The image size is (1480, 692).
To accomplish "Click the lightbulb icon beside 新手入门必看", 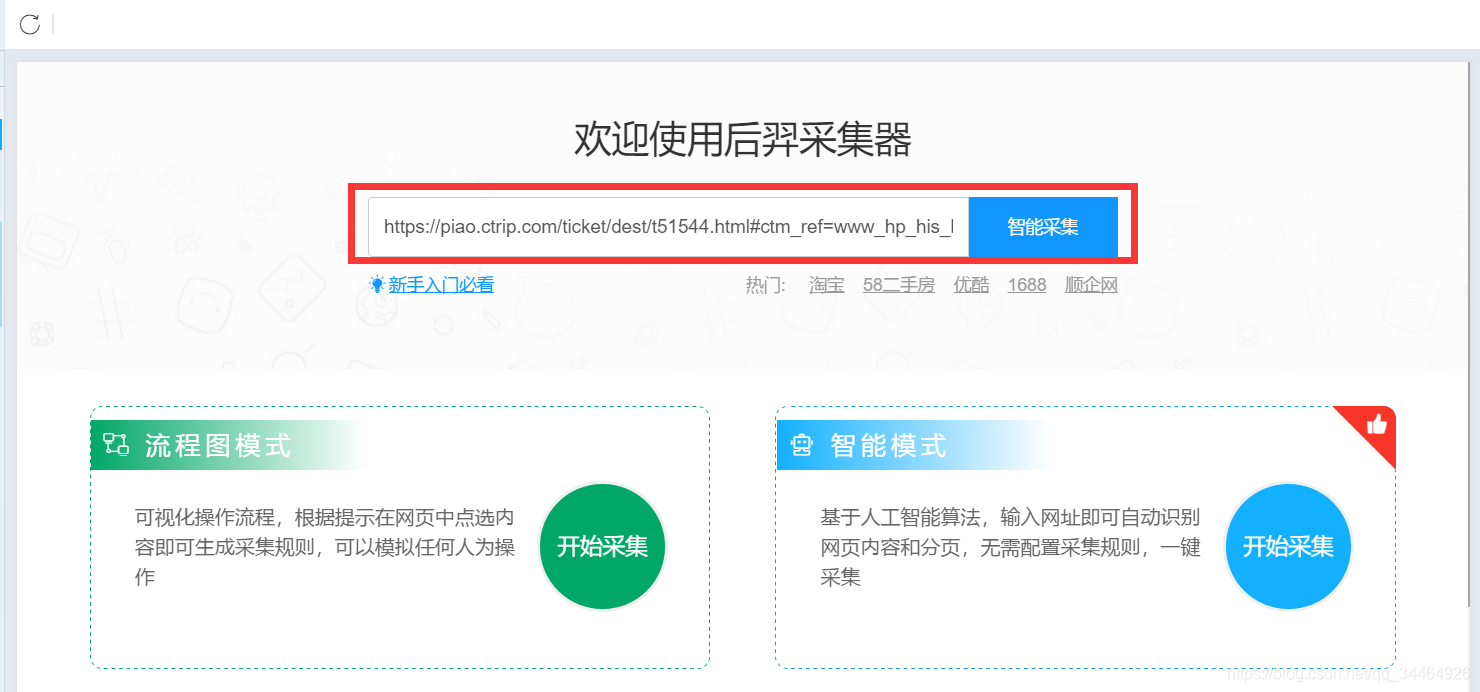I will [x=377, y=285].
